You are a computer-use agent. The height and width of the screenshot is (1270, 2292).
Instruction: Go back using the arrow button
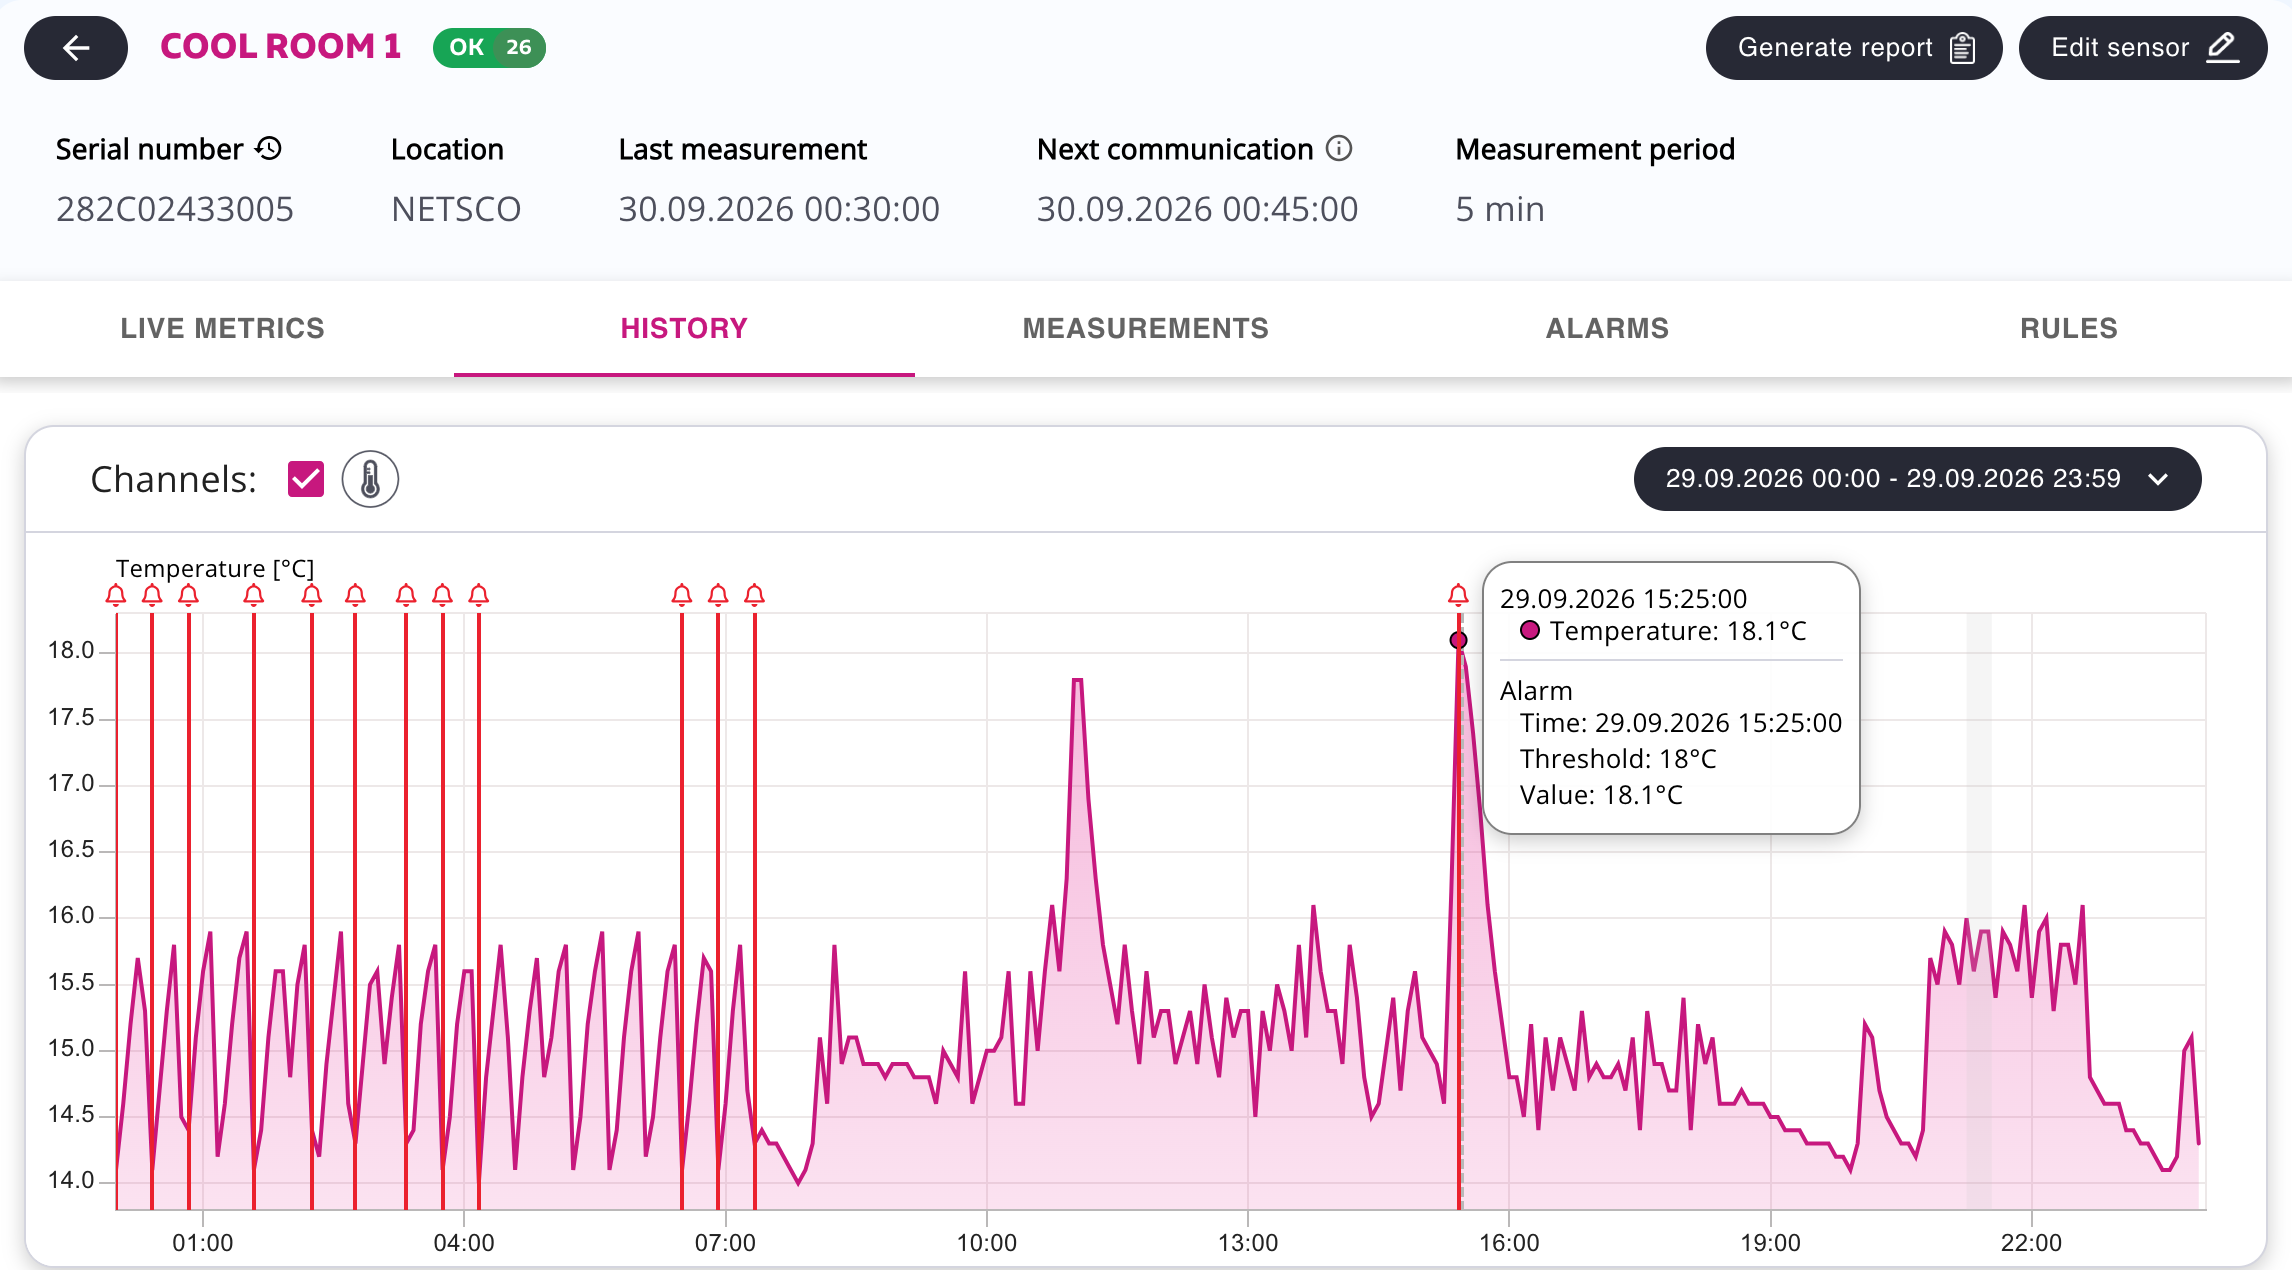(76, 48)
